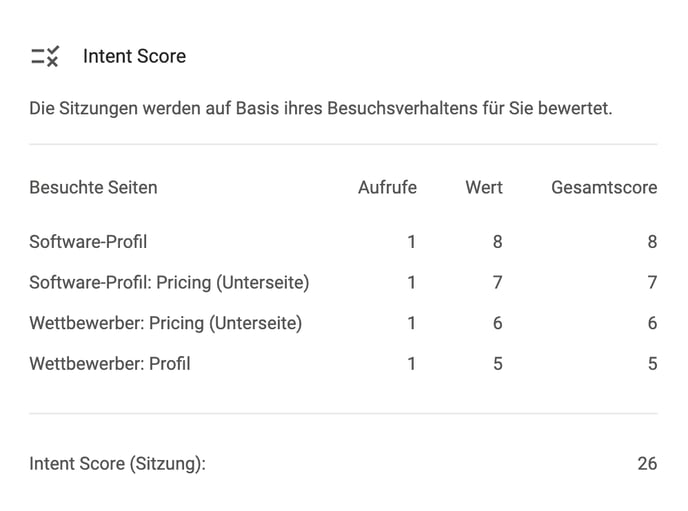Click the Wert value 8 for Software-Profil

497,242
